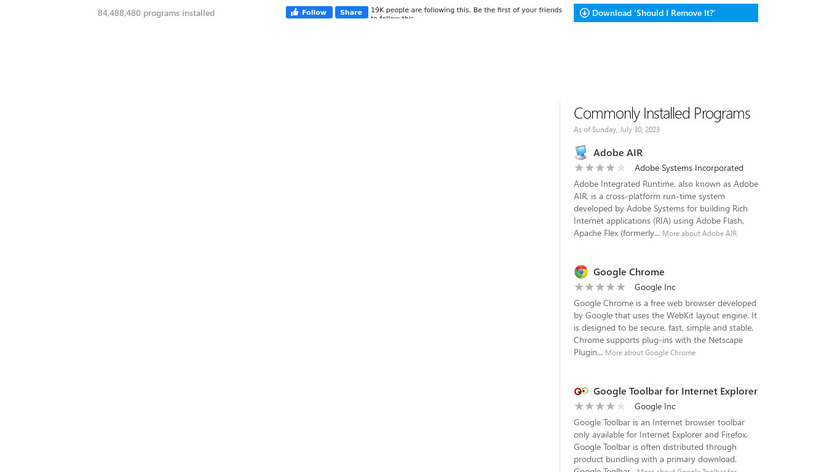Download 'Should I Remove It?' button
Image resolution: width=840 pixels, height=472 pixels.
pos(665,13)
